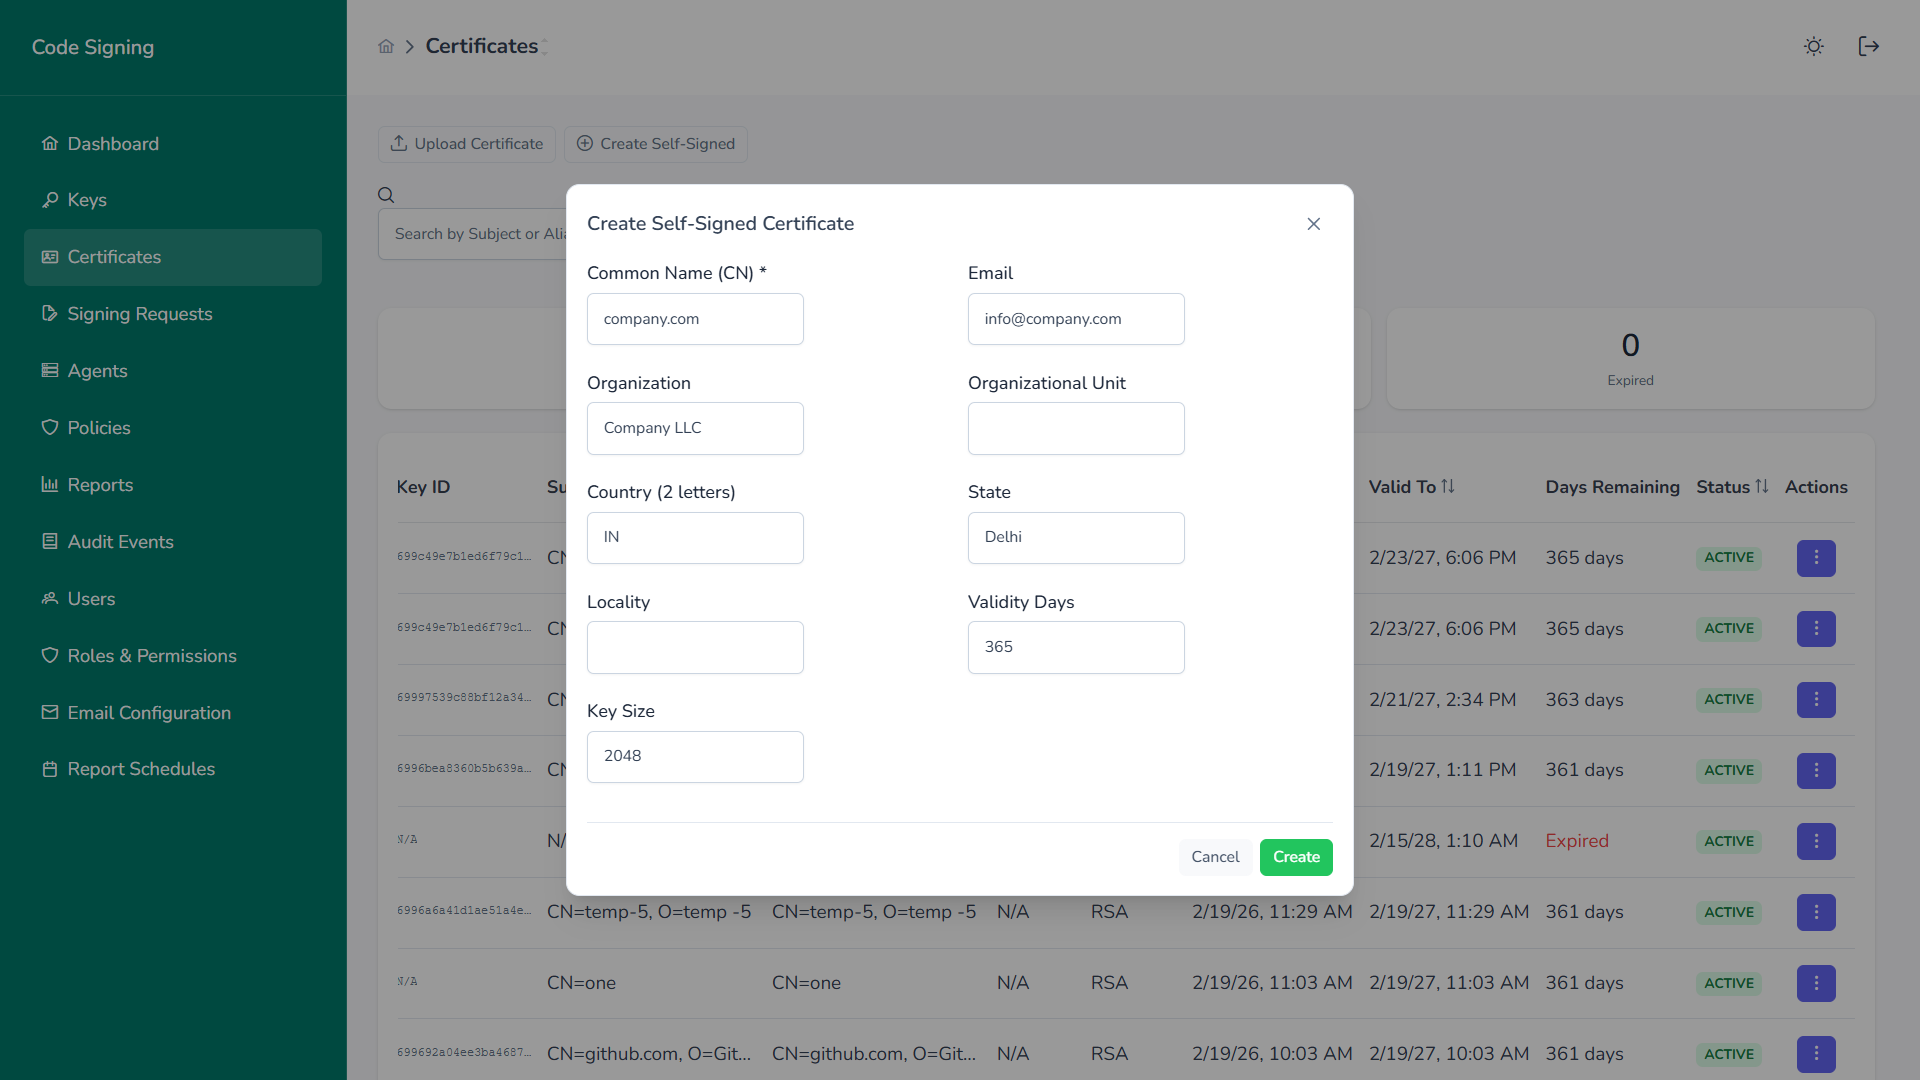Select the Keys section icon

50,199
